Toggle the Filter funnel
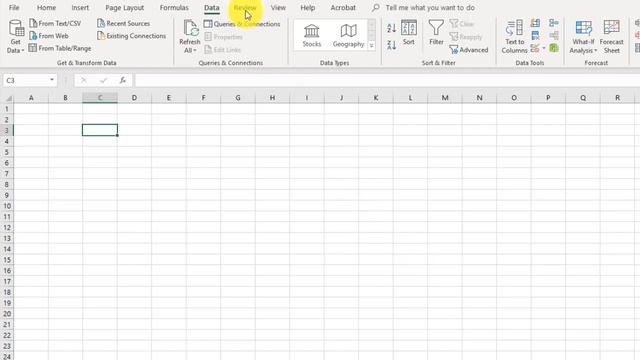This screenshot has height=360, width=640. (x=436, y=32)
